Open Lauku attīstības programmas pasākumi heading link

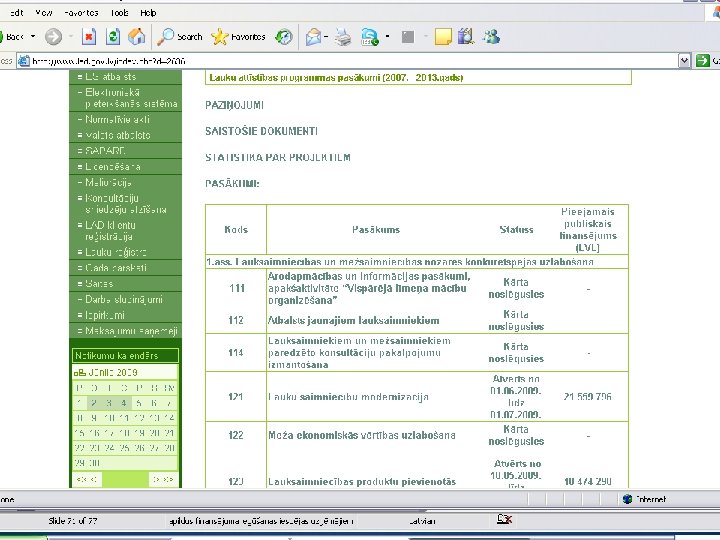336,78
